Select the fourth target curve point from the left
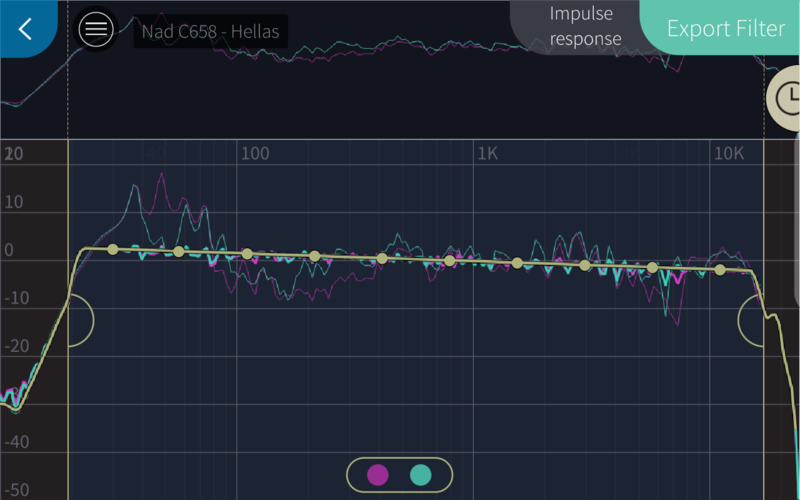Image resolution: width=800 pixels, height=500 pixels. click(x=315, y=256)
